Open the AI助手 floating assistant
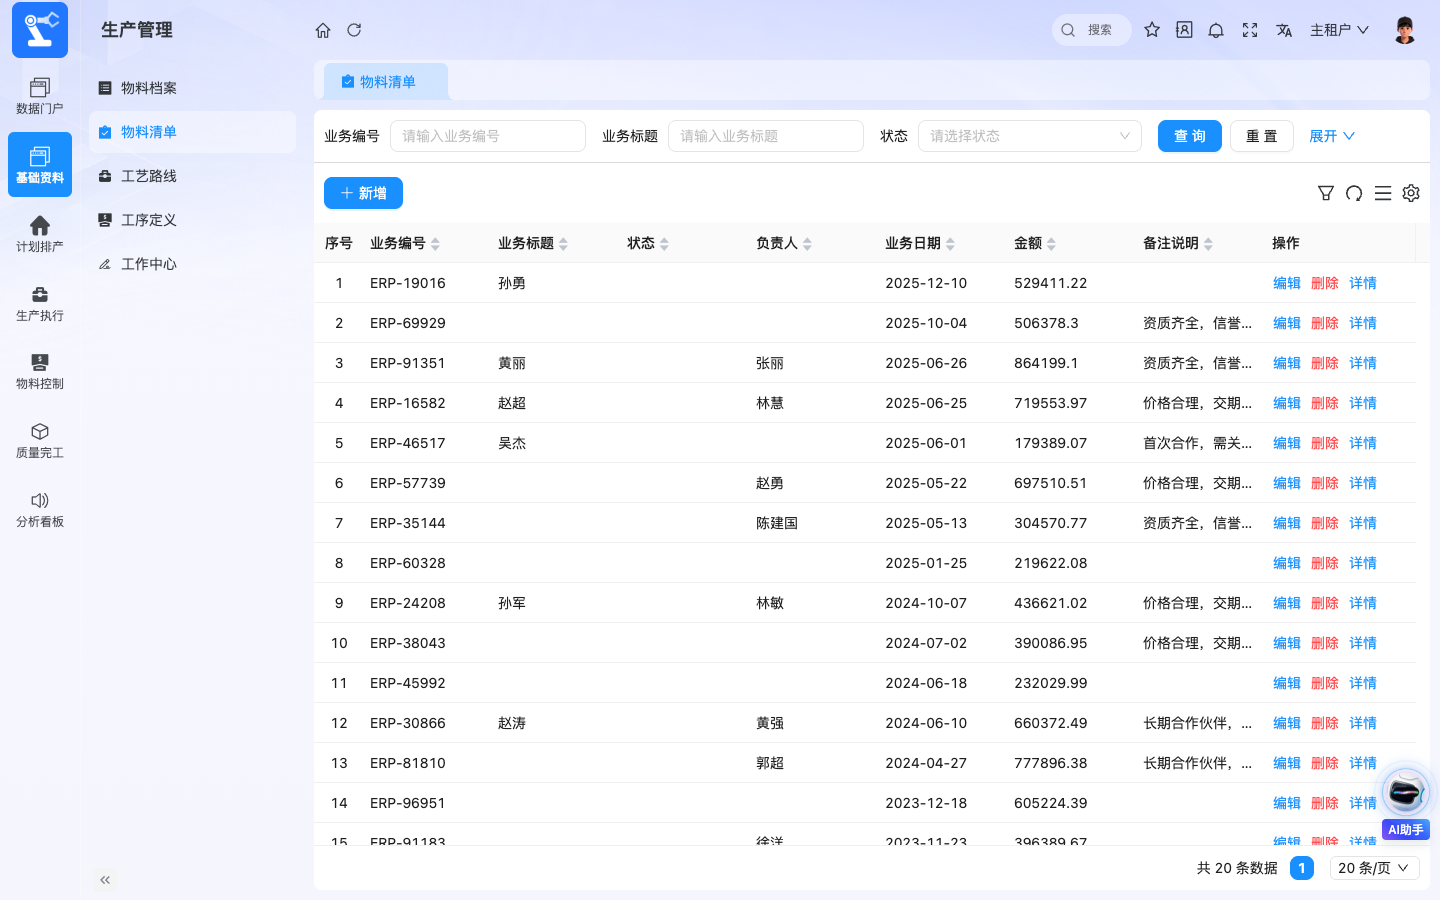 pyautogui.click(x=1406, y=802)
